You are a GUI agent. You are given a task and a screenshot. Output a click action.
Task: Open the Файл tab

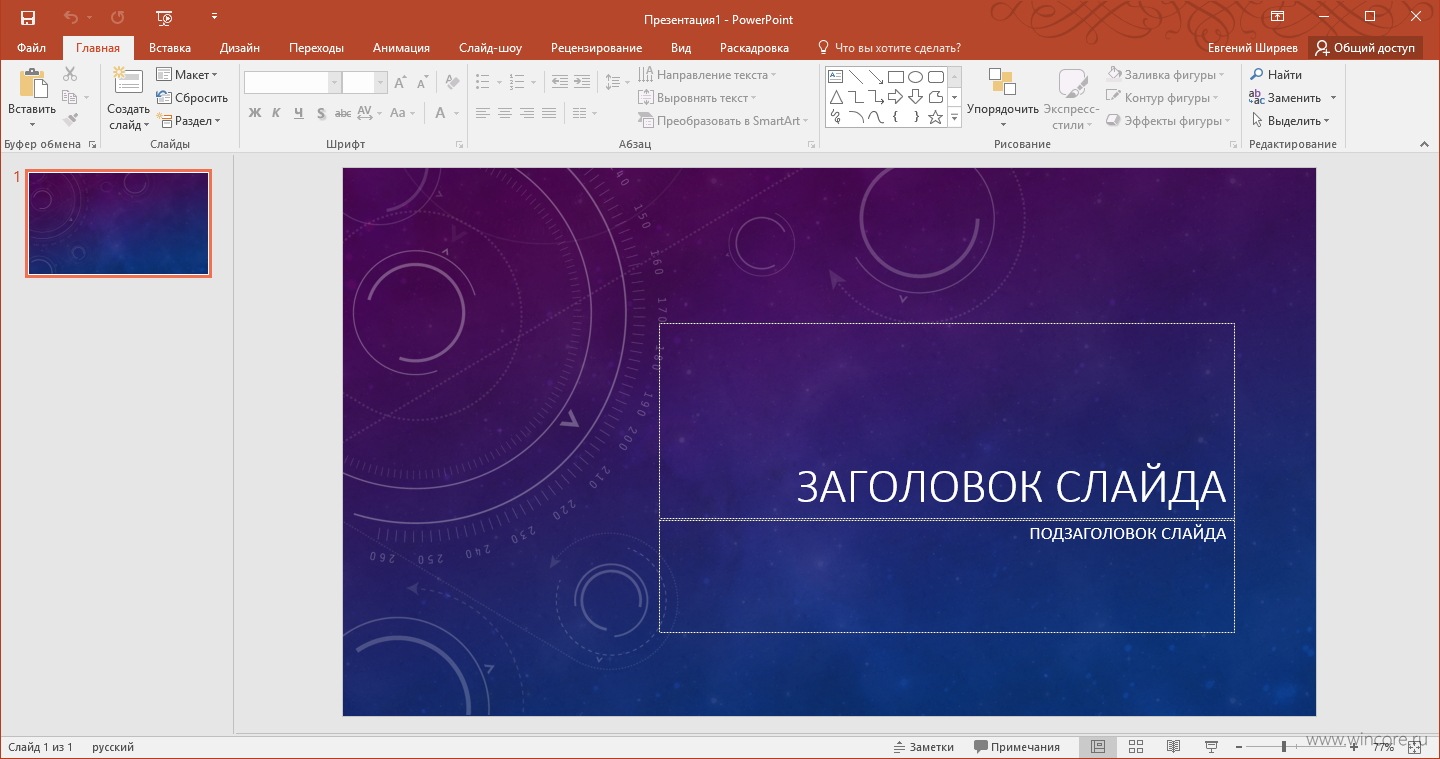point(31,48)
